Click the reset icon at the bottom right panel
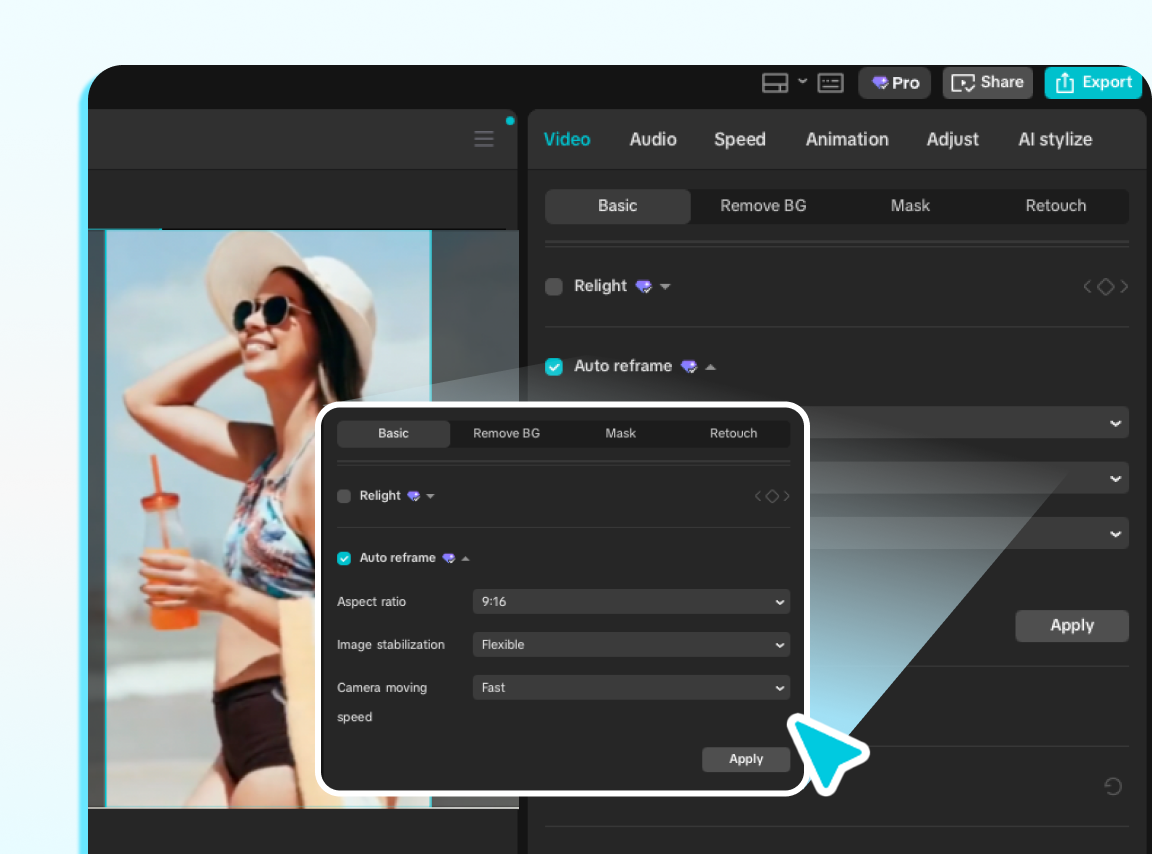The height and width of the screenshot is (854, 1152). [x=1113, y=786]
